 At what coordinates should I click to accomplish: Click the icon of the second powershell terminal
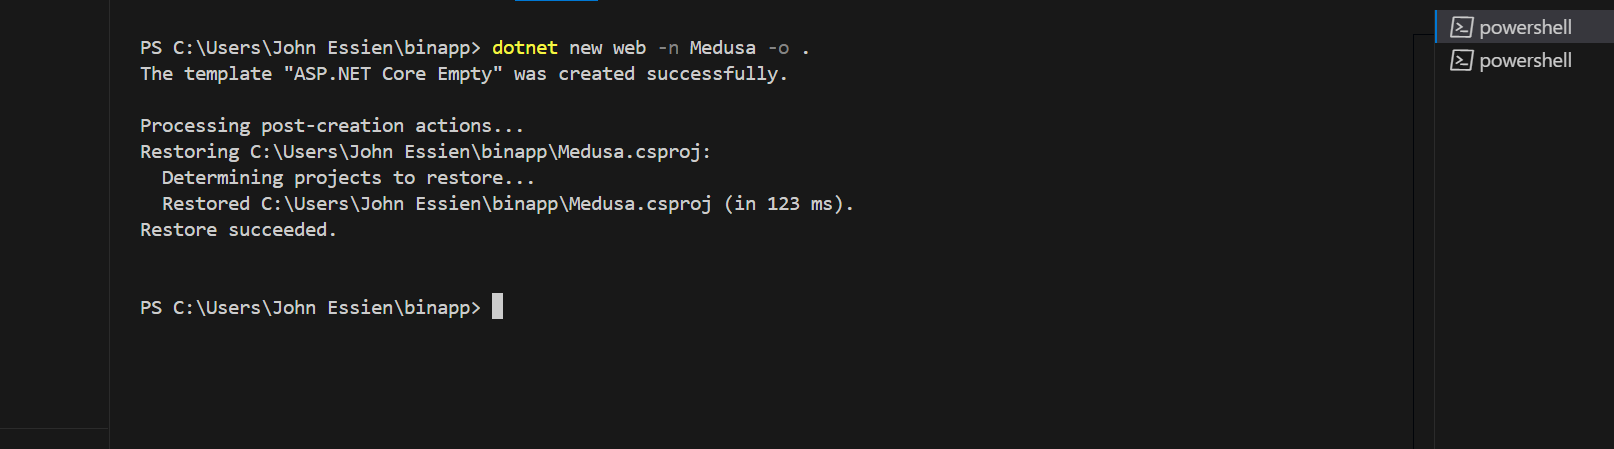1461,60
